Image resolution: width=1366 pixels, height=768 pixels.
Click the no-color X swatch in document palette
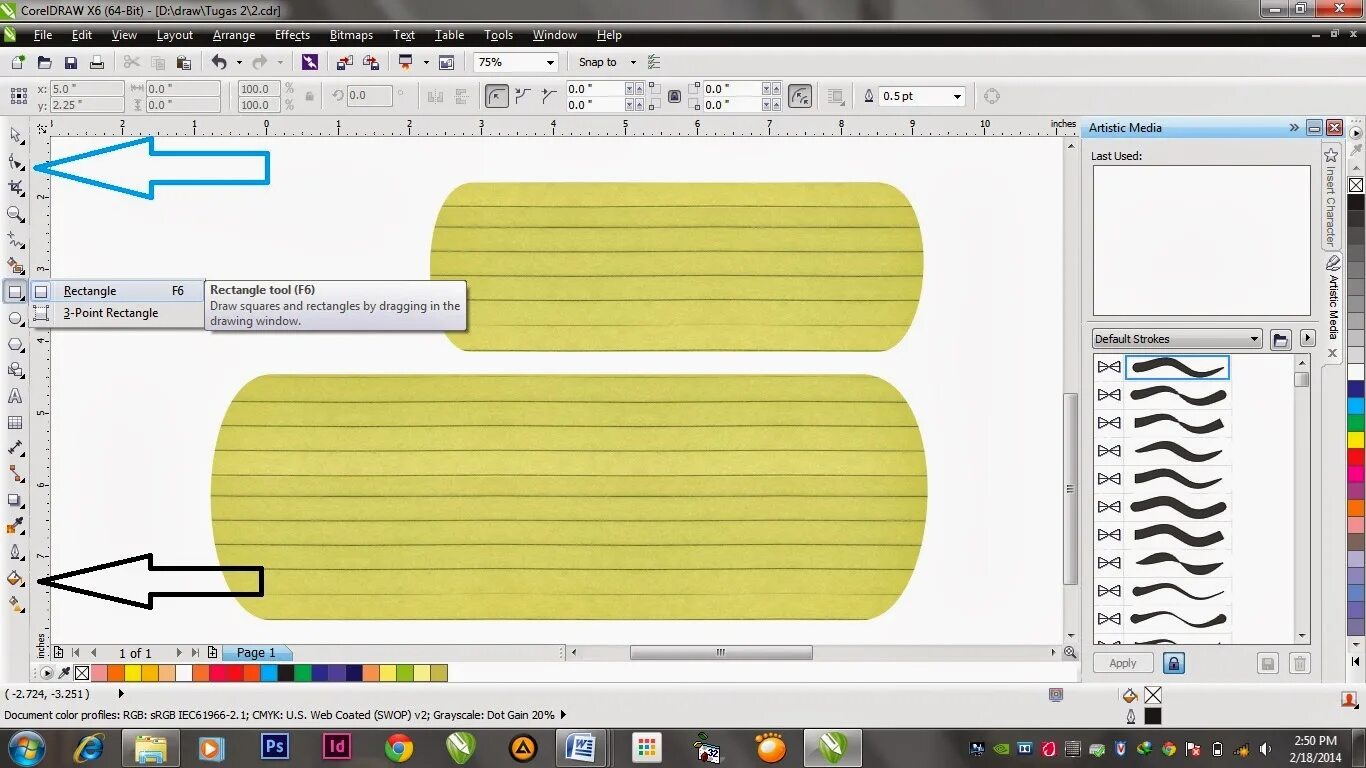[x=82, y=673]
